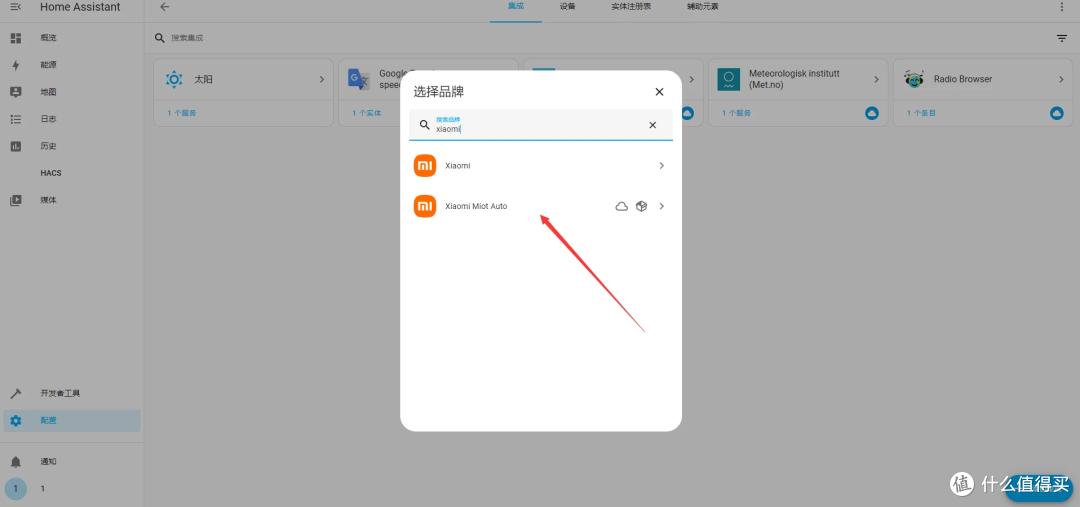This screenshot has width=1080, height=507.
Task: Open the top-right three-dot overflow menu
Action: pyautogui.click(x=1061, y=7)
